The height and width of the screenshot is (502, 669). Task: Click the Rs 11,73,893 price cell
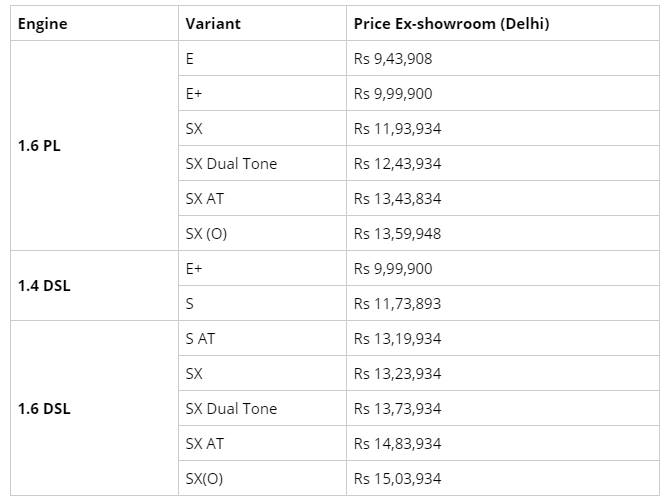click(x=397, y=303)
